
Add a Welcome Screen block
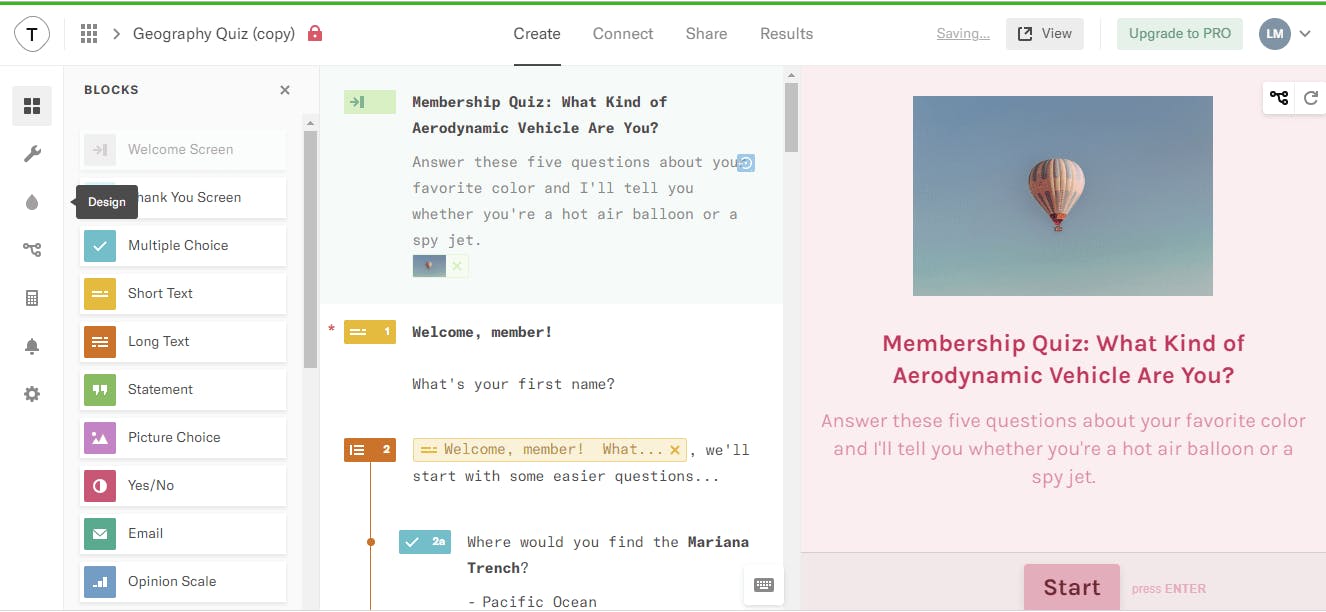coord(183,150)
